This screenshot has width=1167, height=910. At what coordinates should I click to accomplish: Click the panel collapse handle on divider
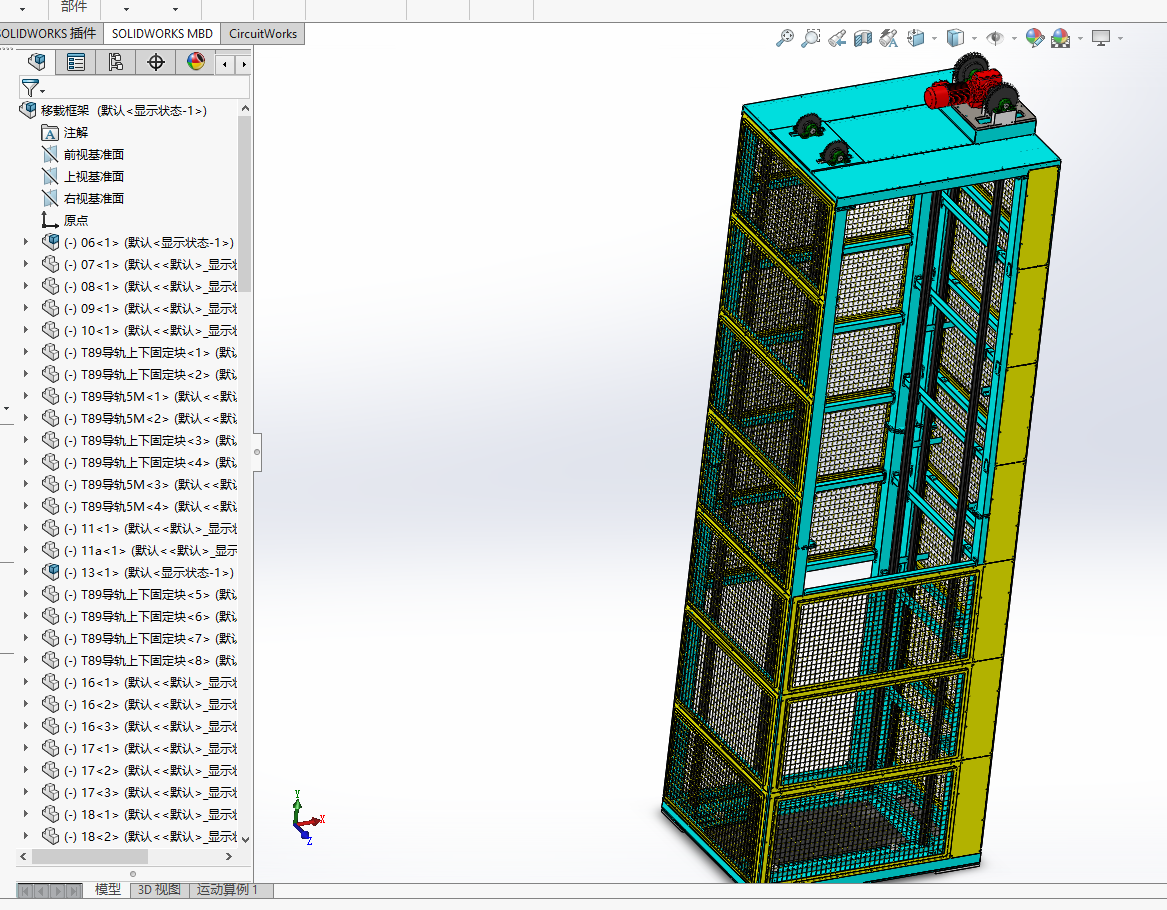click(x=257, y=452)
